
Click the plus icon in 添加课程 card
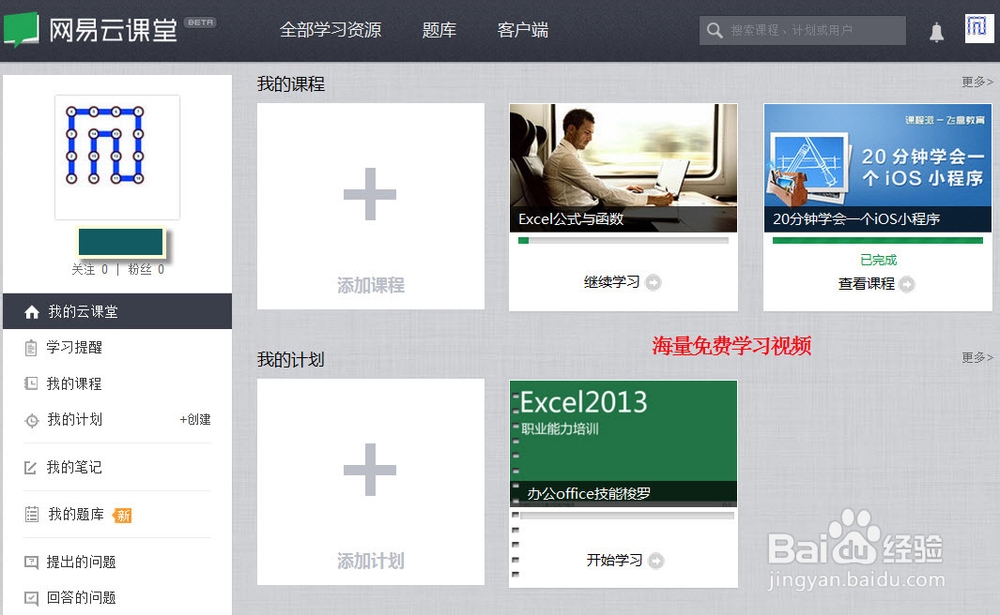click(370, 194)
